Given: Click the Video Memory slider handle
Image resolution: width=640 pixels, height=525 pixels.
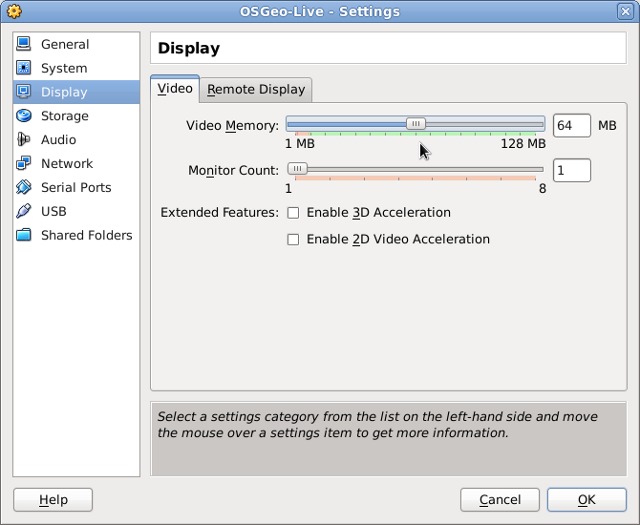Looking at the screenshot, I should tap(416, 124).
